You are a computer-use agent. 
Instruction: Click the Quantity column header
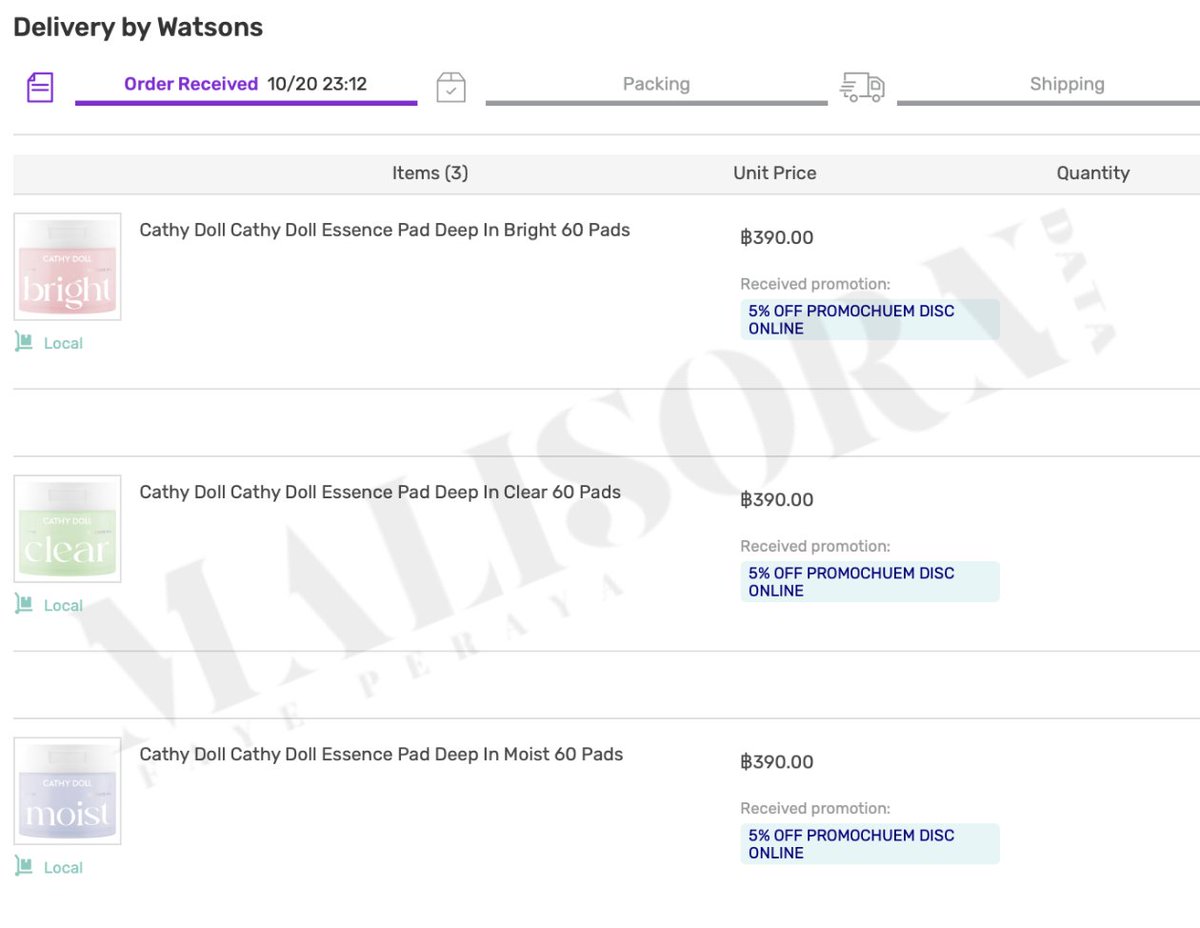click(1093, 173)
